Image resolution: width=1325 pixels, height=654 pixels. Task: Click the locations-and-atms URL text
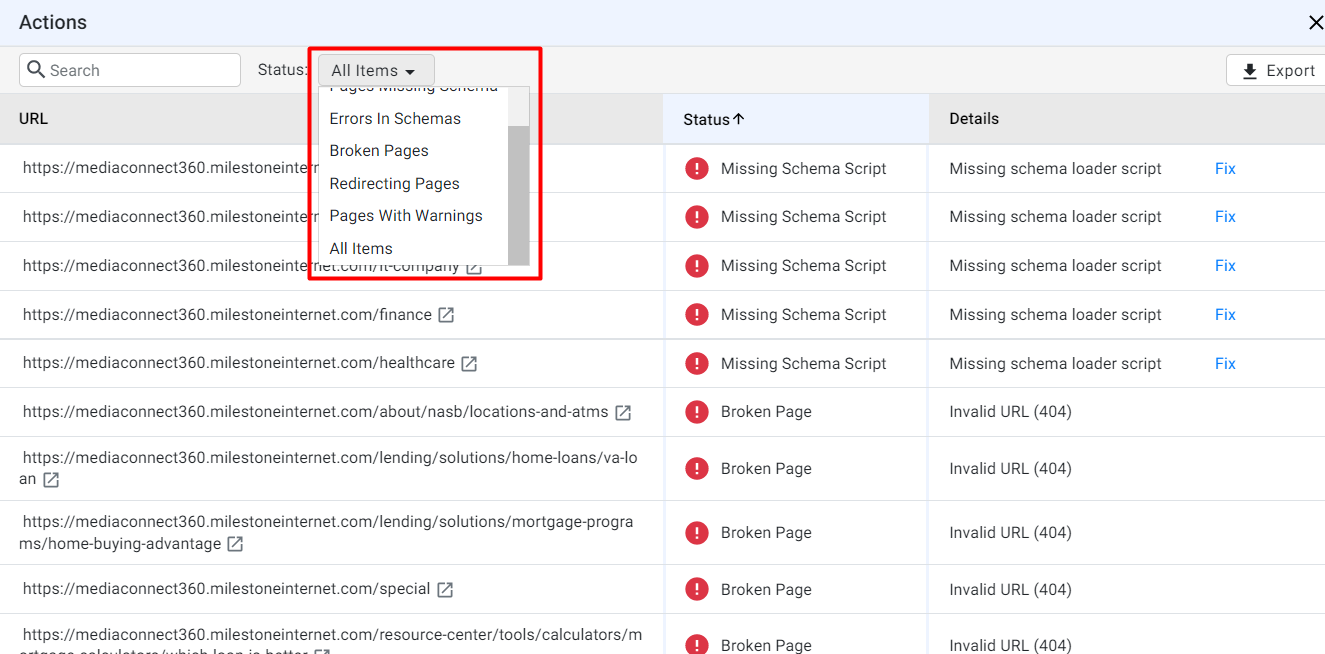point(315,411)
